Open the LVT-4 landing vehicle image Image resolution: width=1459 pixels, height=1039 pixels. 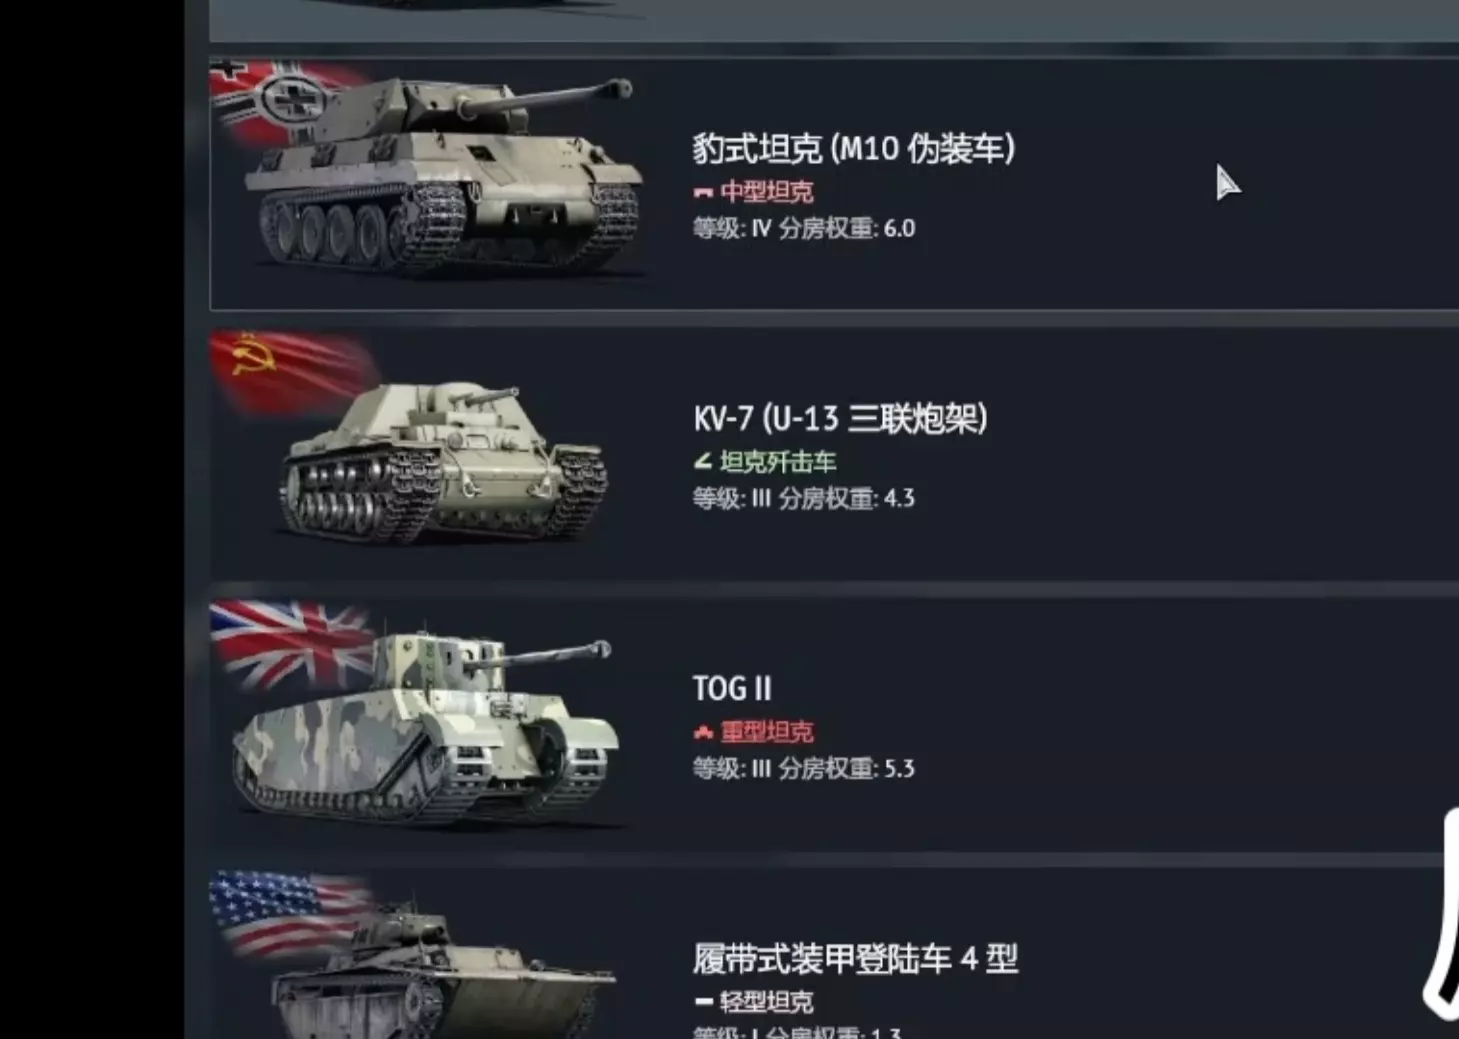pyautogui.click(x=440, y=972)
